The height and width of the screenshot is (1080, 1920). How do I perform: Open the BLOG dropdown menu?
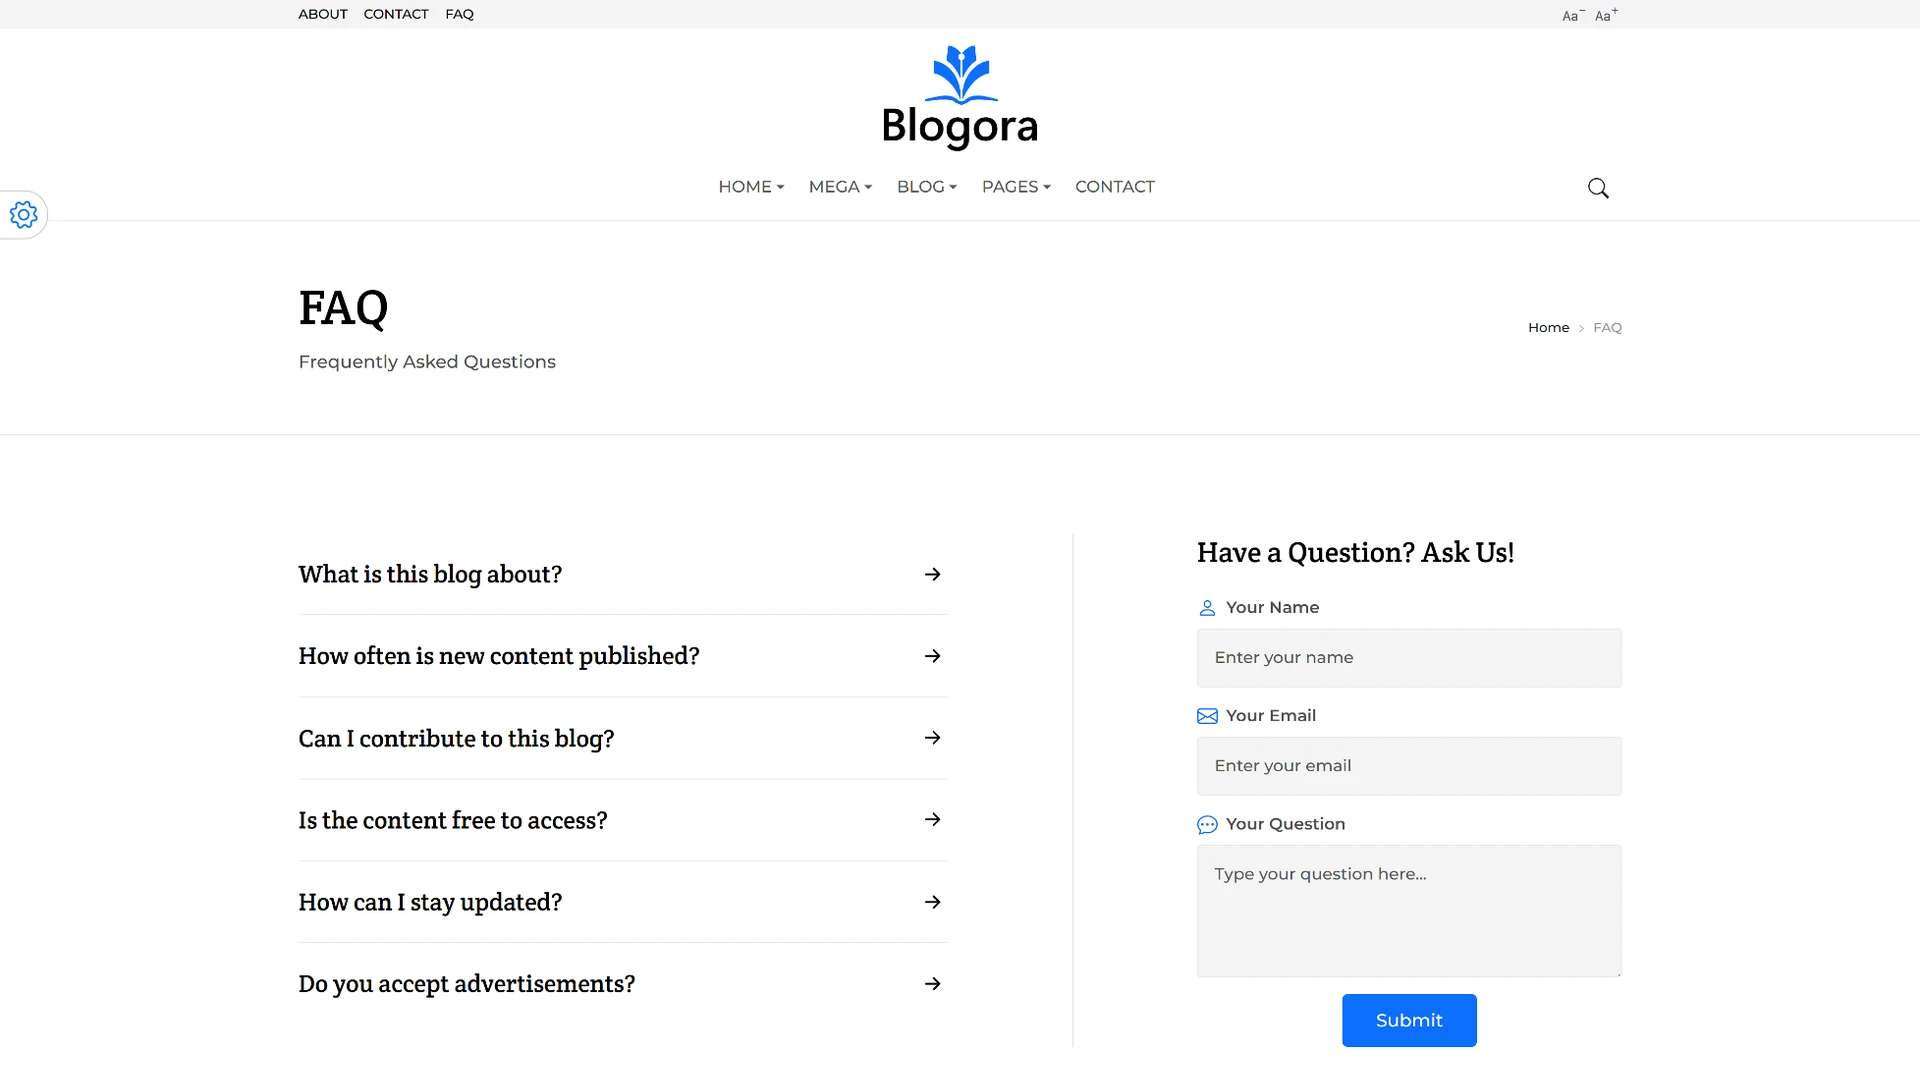coord(927,187)
